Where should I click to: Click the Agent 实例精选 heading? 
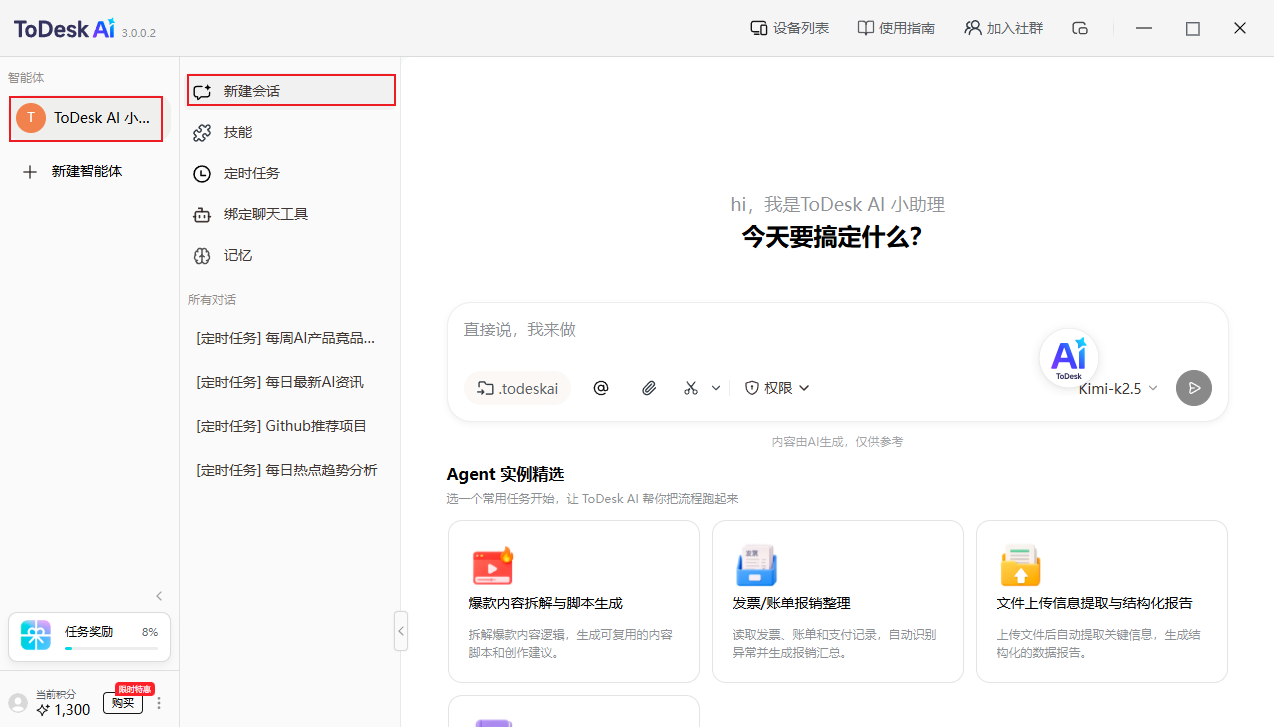point(505,474)
